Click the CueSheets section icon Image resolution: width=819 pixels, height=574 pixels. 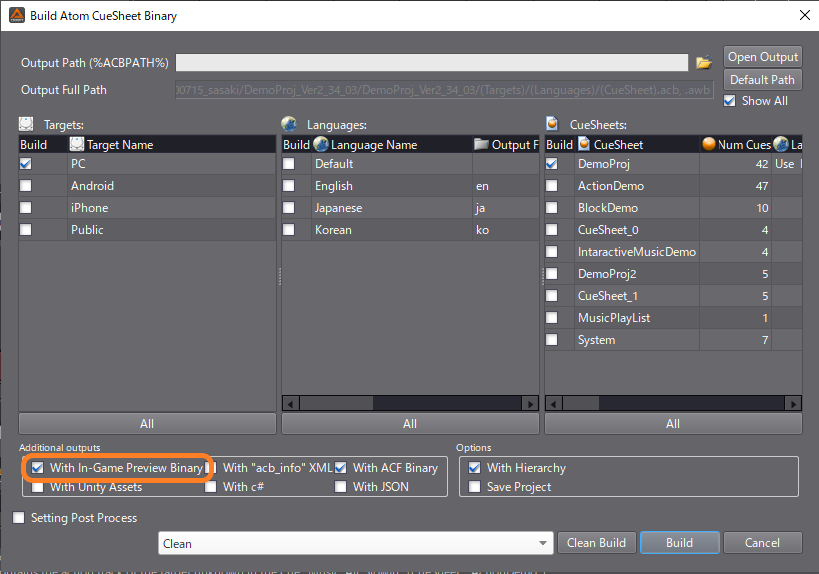552,124
